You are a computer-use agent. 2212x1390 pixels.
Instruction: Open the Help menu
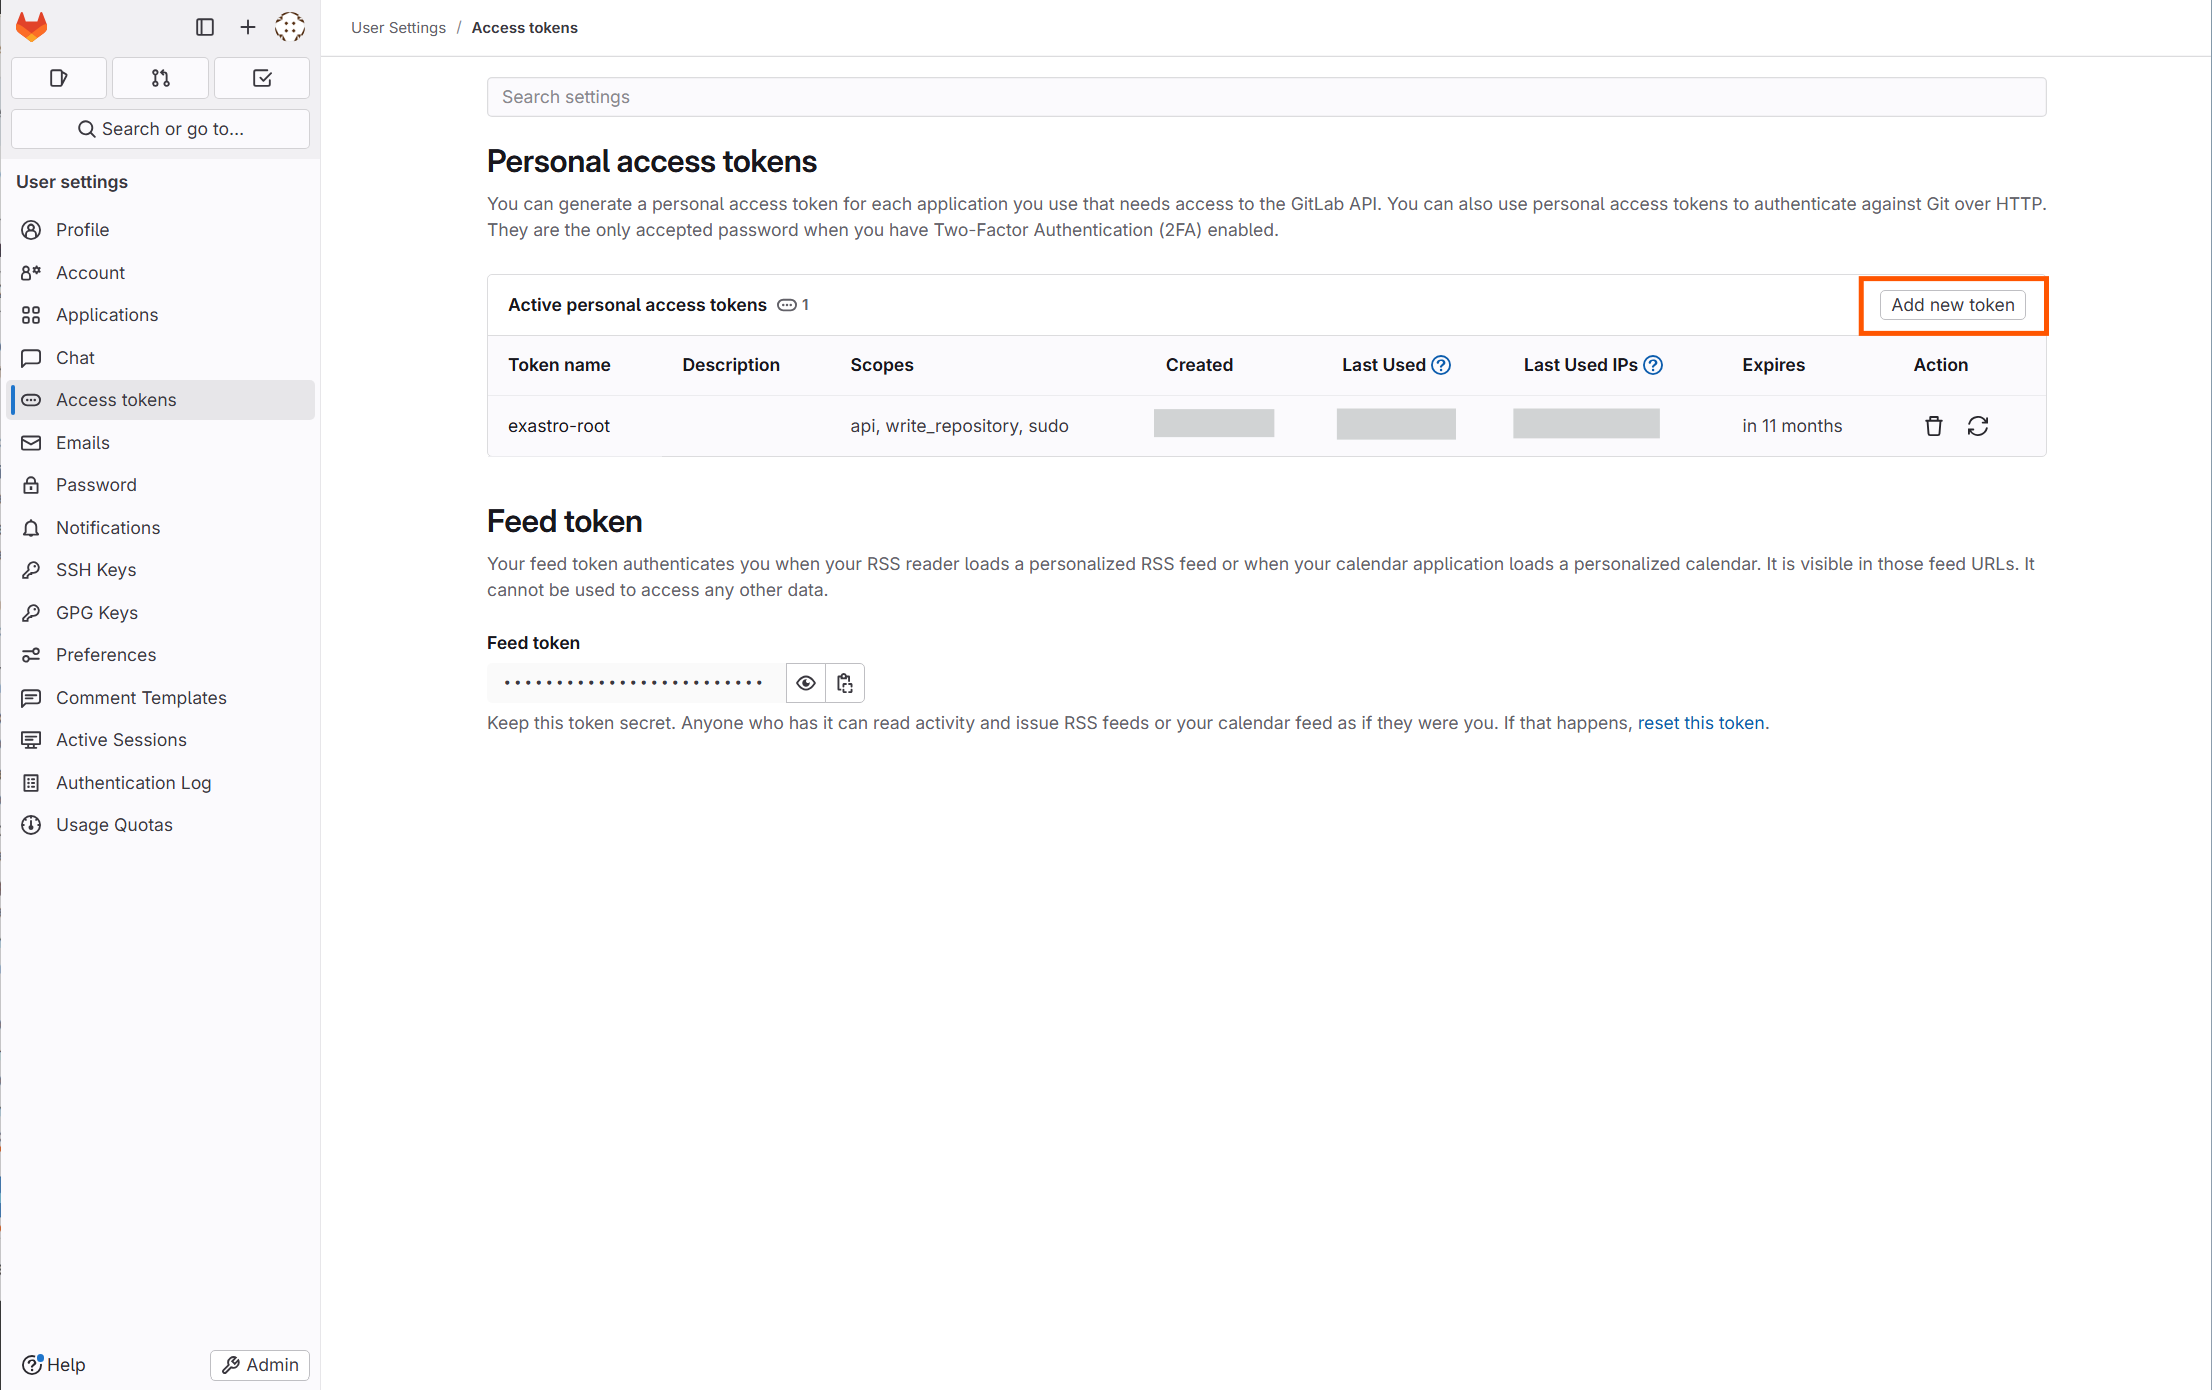coord(54,1365)
